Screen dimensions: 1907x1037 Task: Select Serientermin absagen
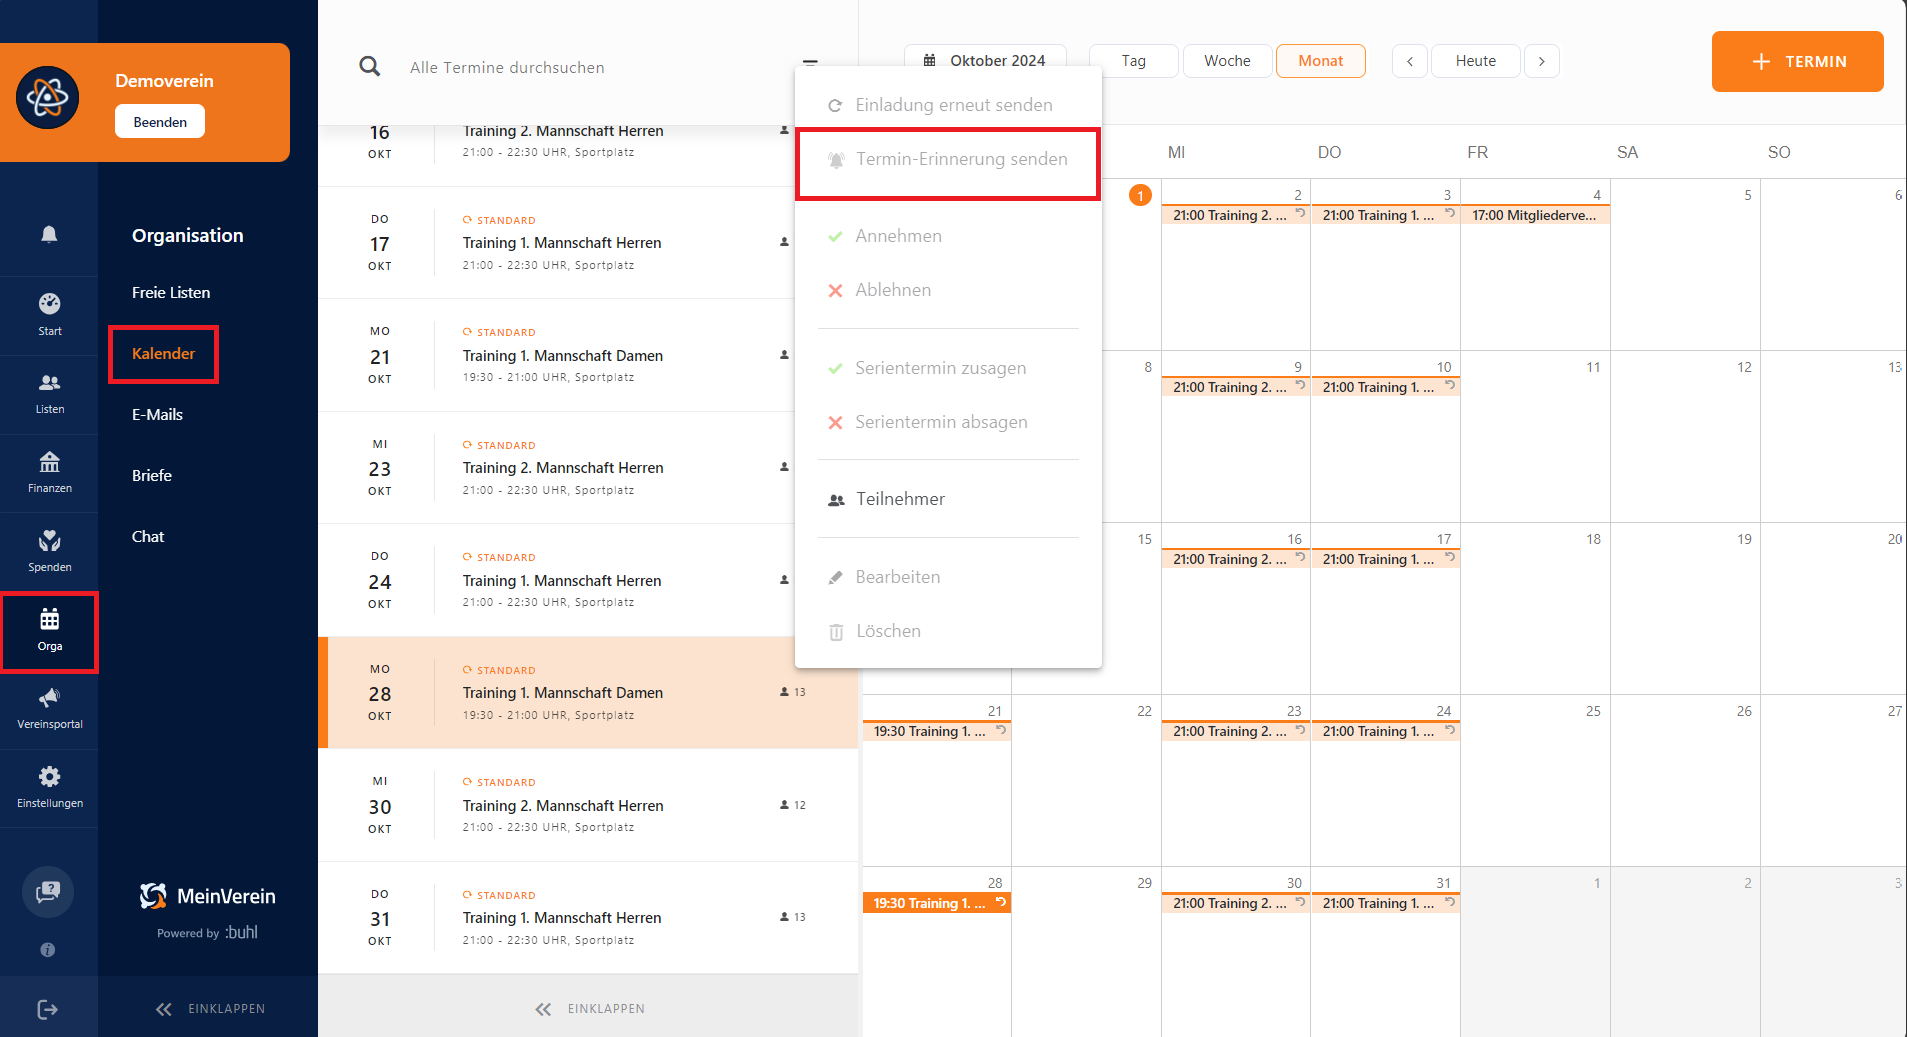click(948, 422)
